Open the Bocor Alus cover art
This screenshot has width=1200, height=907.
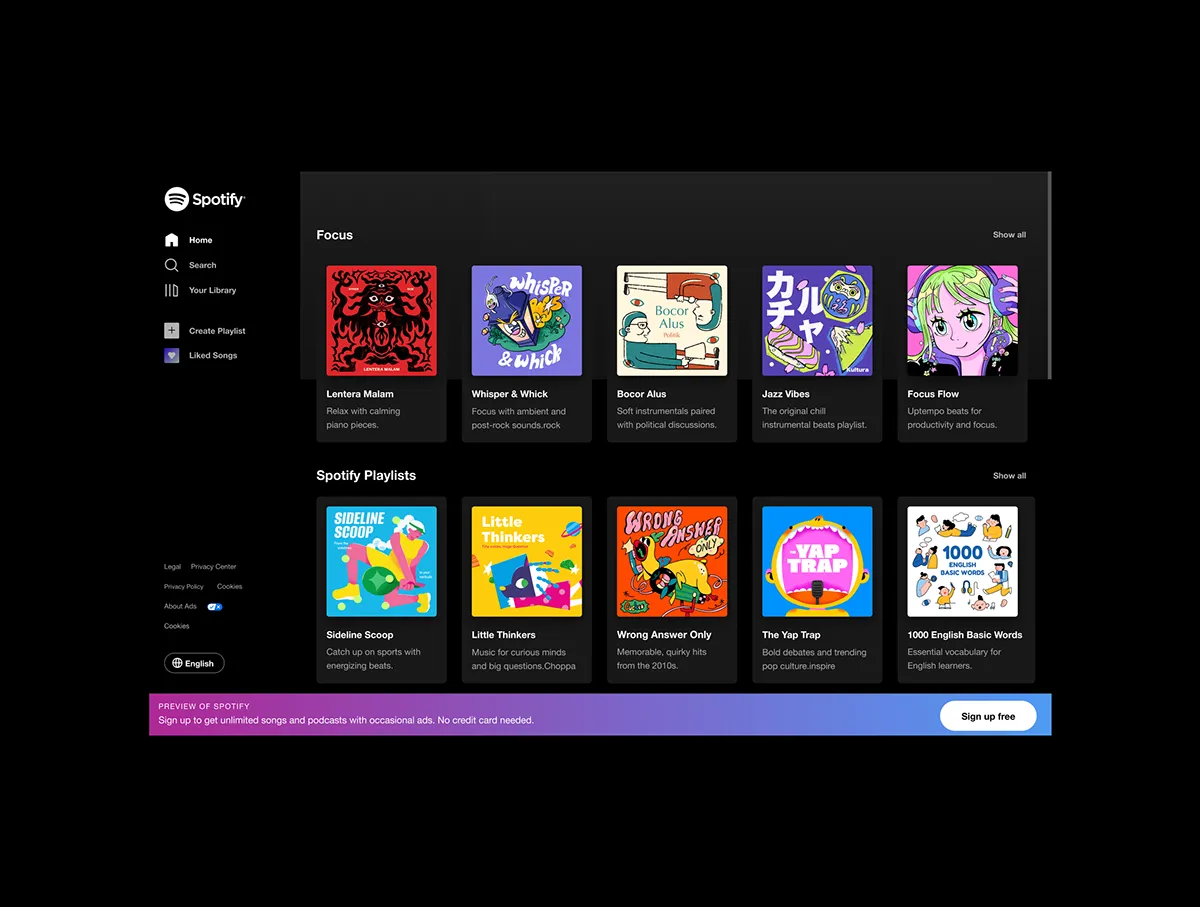672,320
